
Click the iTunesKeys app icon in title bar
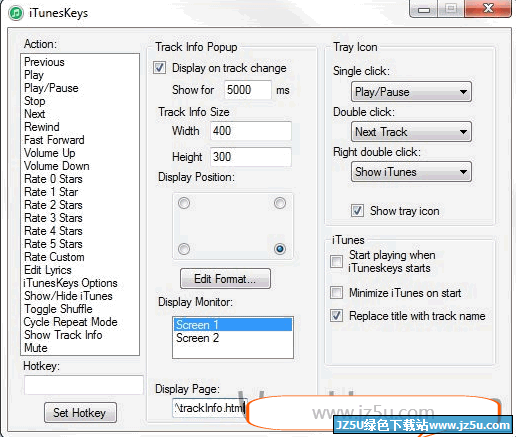16,13
